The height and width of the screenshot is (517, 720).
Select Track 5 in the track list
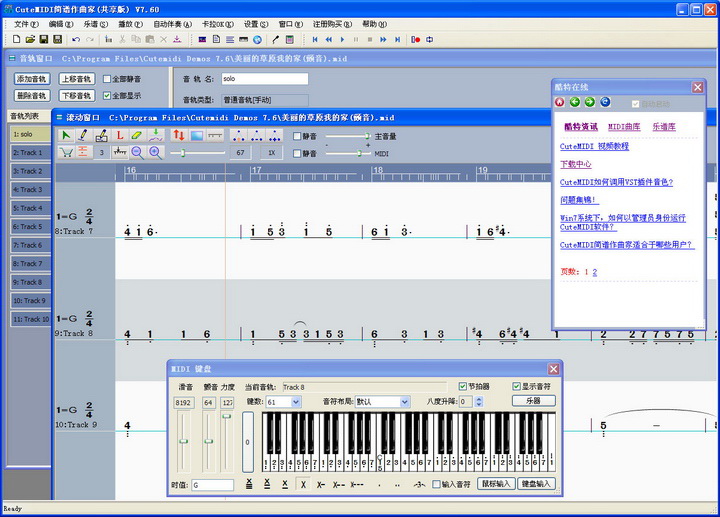coord(29,227)
